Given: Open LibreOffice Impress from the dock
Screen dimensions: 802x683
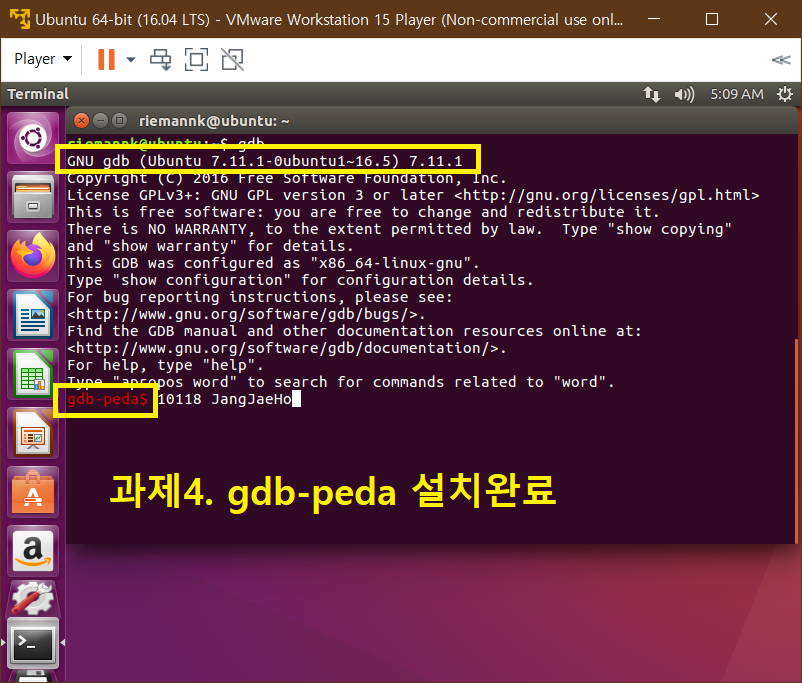Looking at the screenshot, I should (x=33, y=433).
